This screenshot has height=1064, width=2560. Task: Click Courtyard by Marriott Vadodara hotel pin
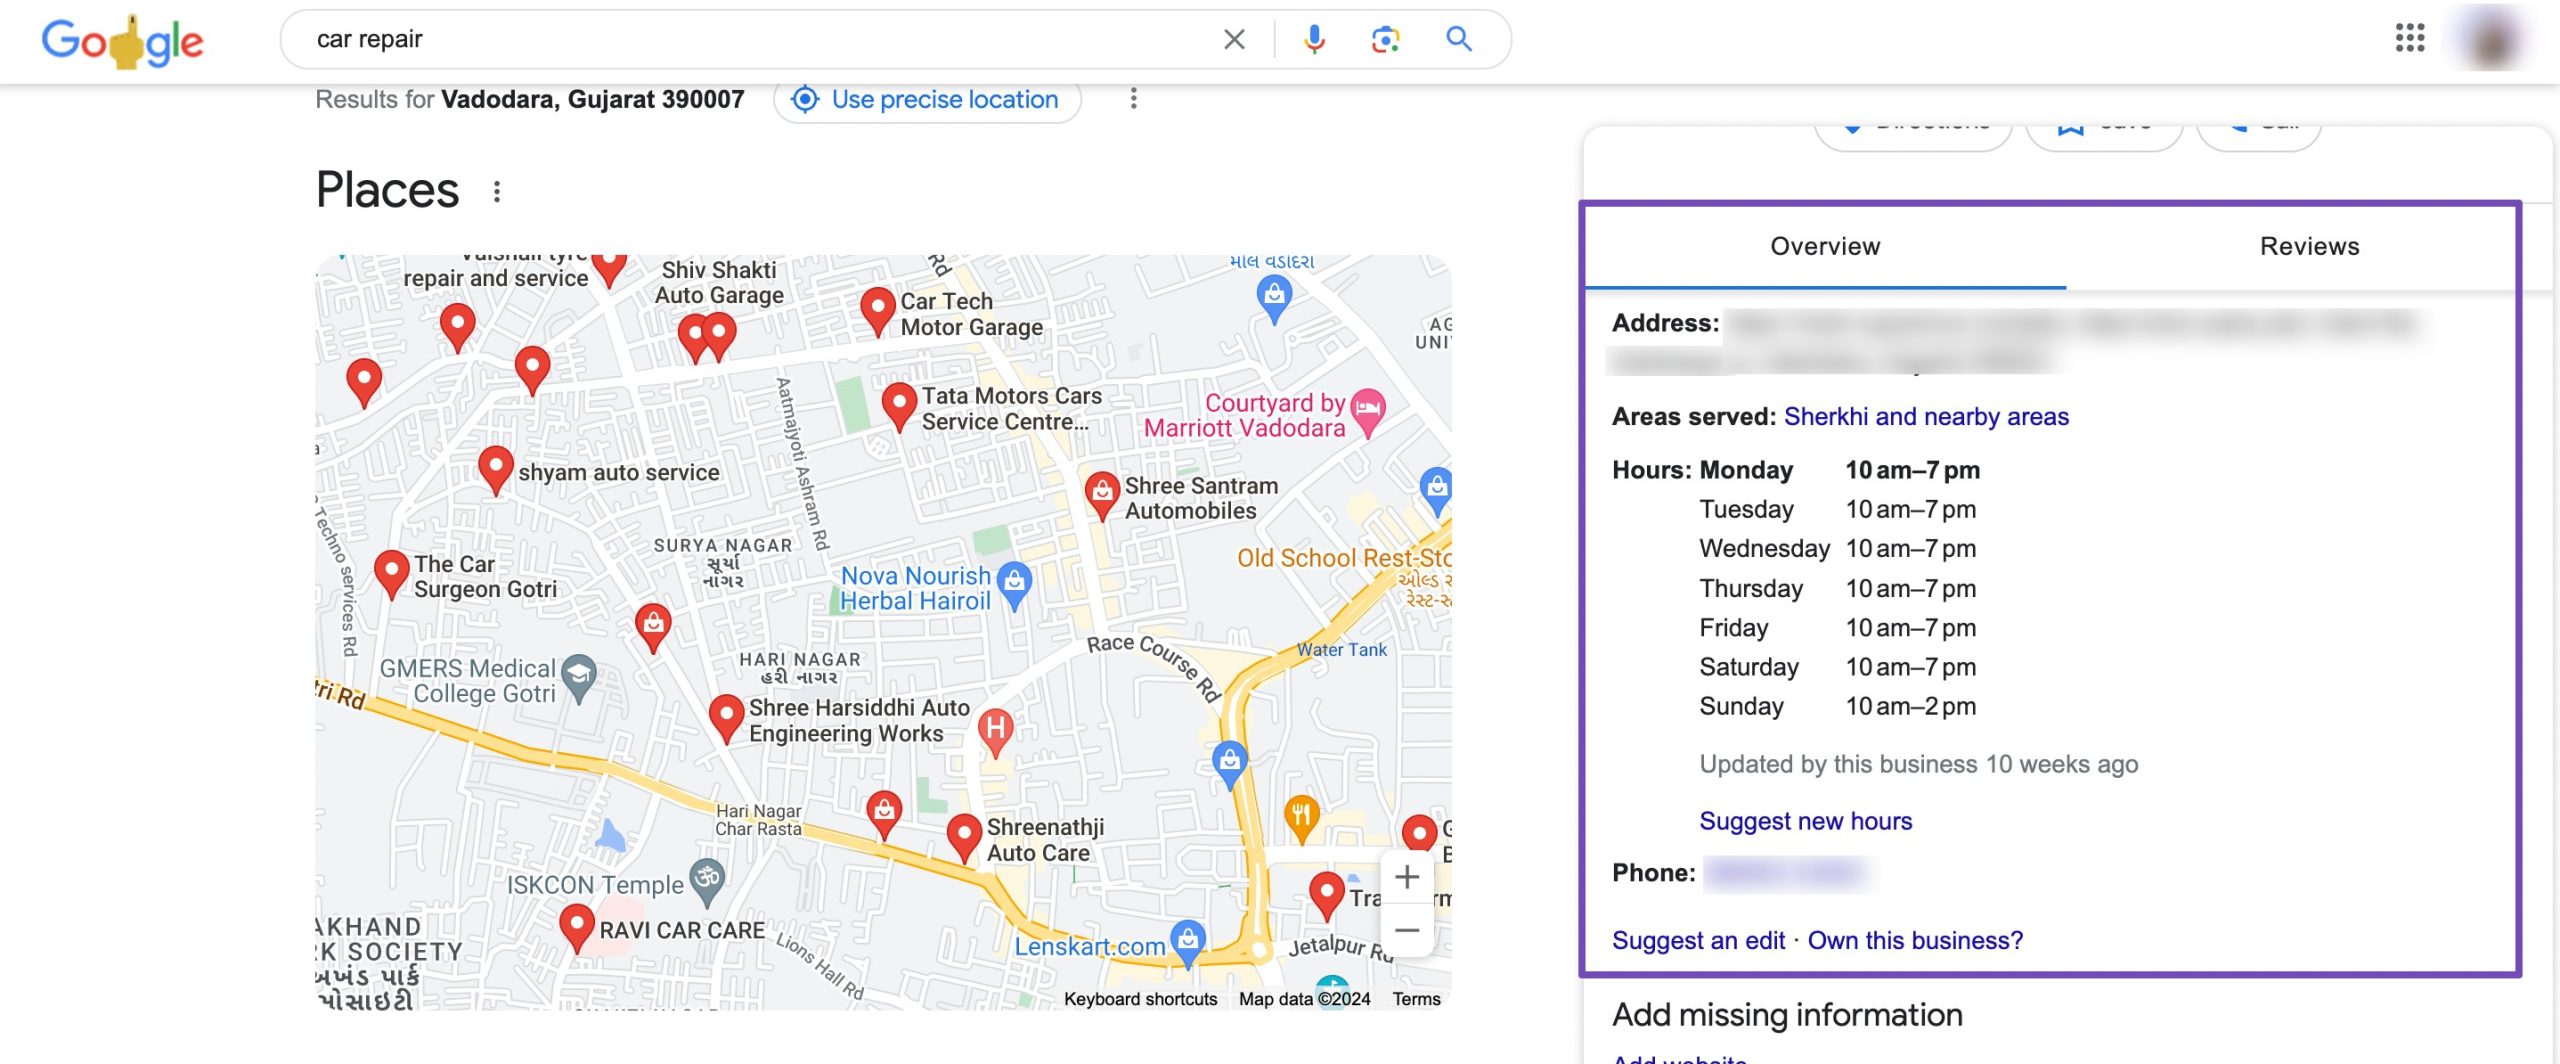point(1367,410)
